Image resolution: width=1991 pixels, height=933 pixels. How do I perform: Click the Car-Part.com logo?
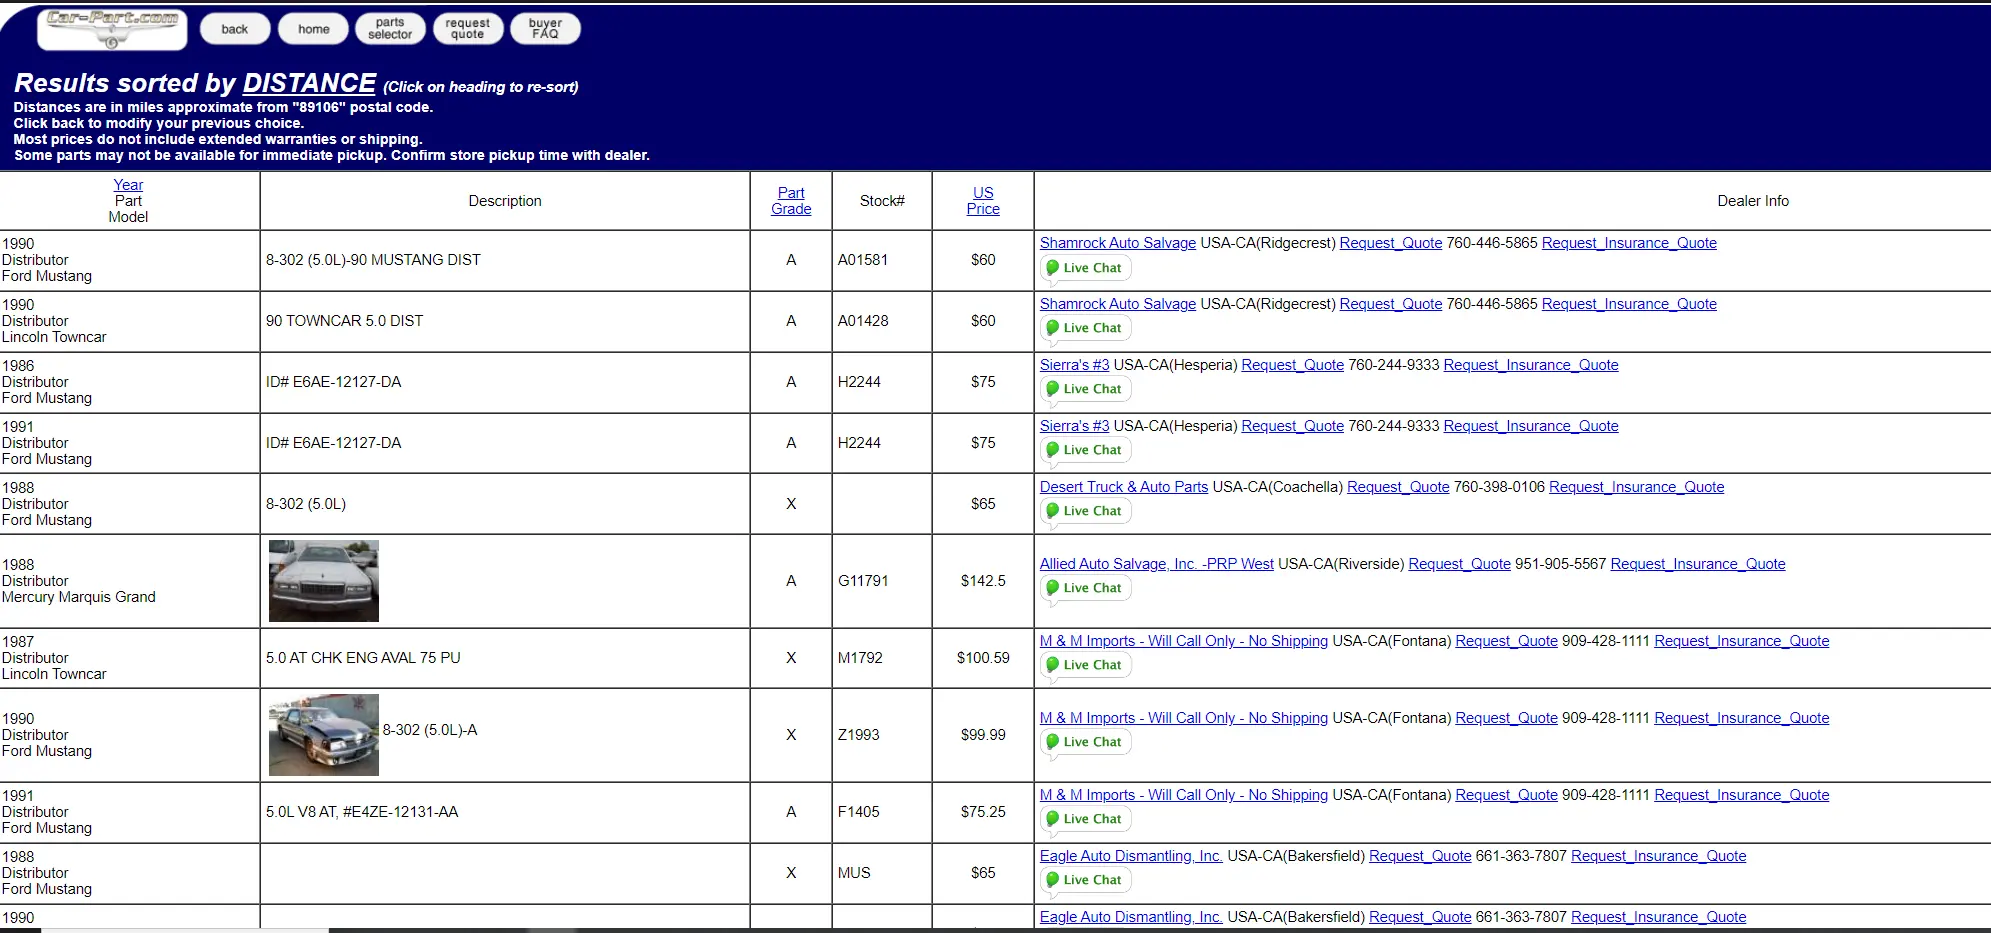point(112,29)
